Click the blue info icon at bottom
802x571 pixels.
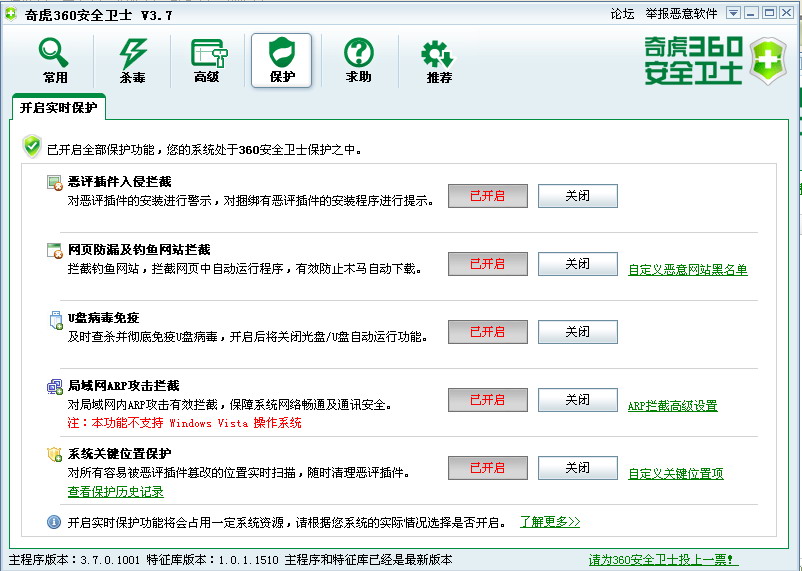54,522
